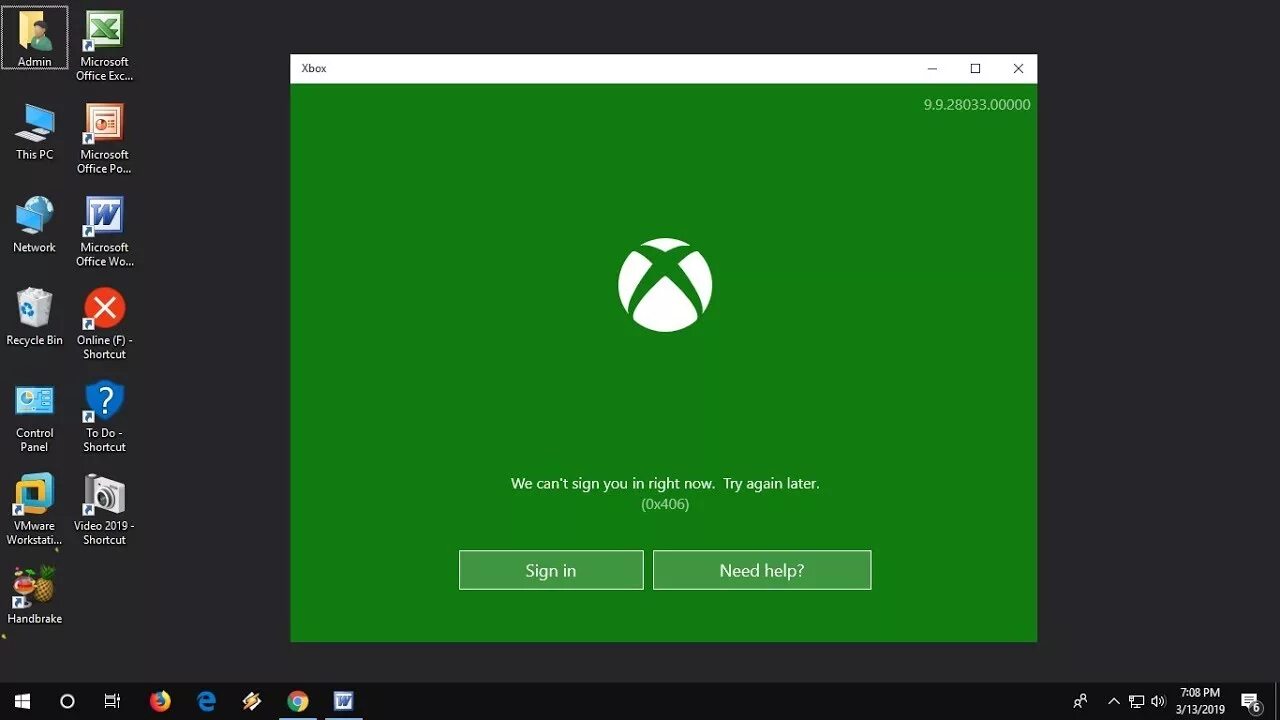Select the VMware Workstation shortcut
The height and width of the screenshot is (720, 1280).
tap(35, 511)
